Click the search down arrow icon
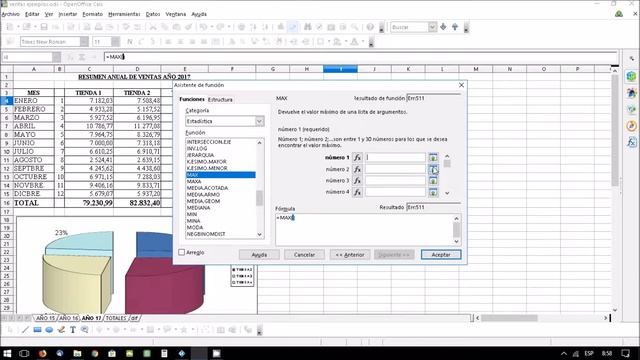Viewport: 640px width, 360px height. [x=443, y=27]
